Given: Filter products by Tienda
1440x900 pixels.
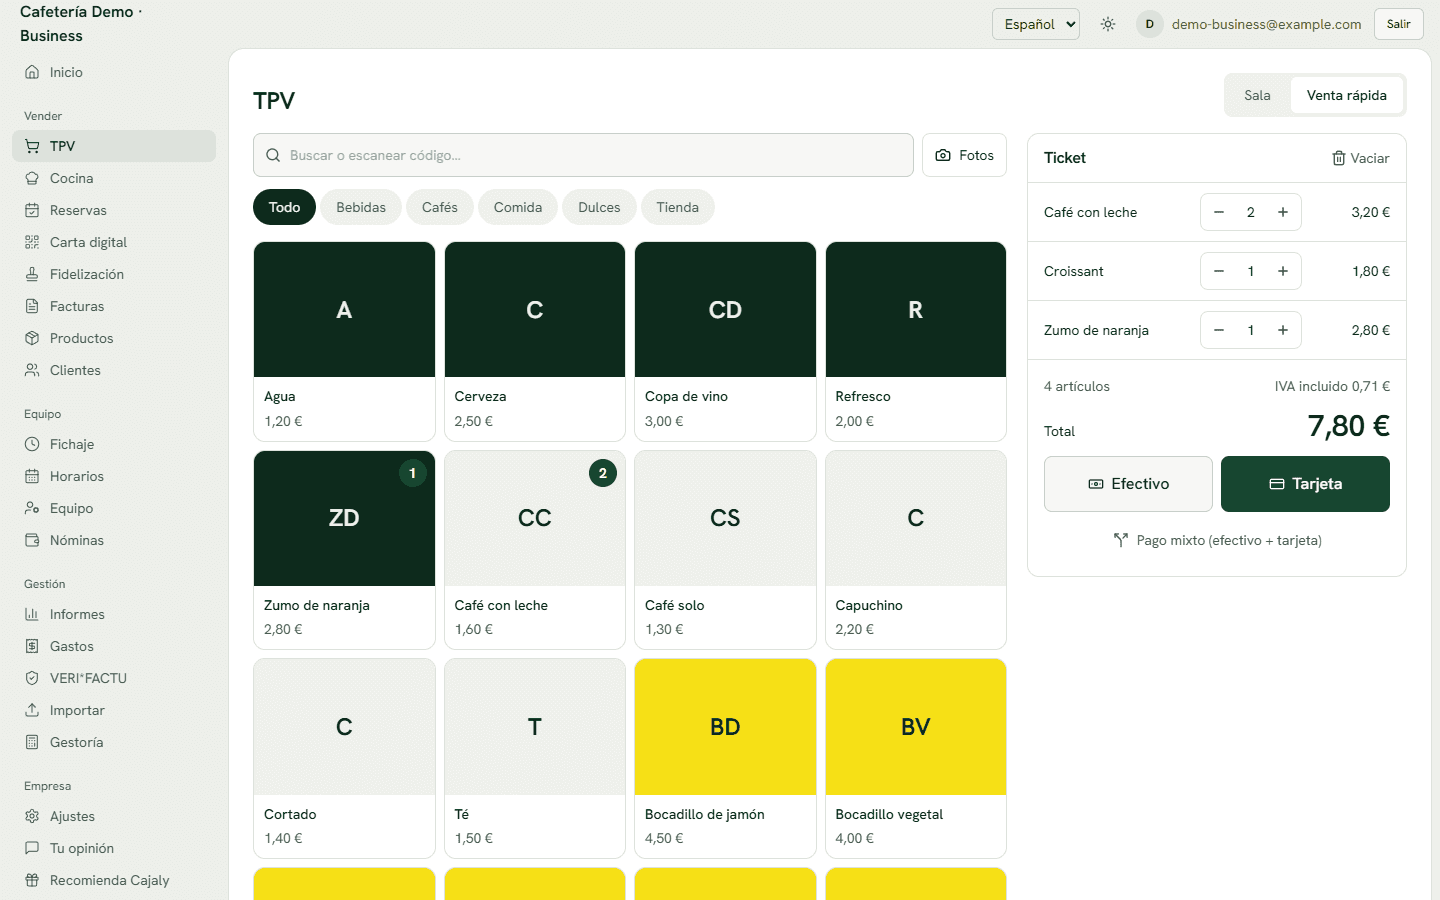Looking at the screenshot, I should [x=677, y=207].
